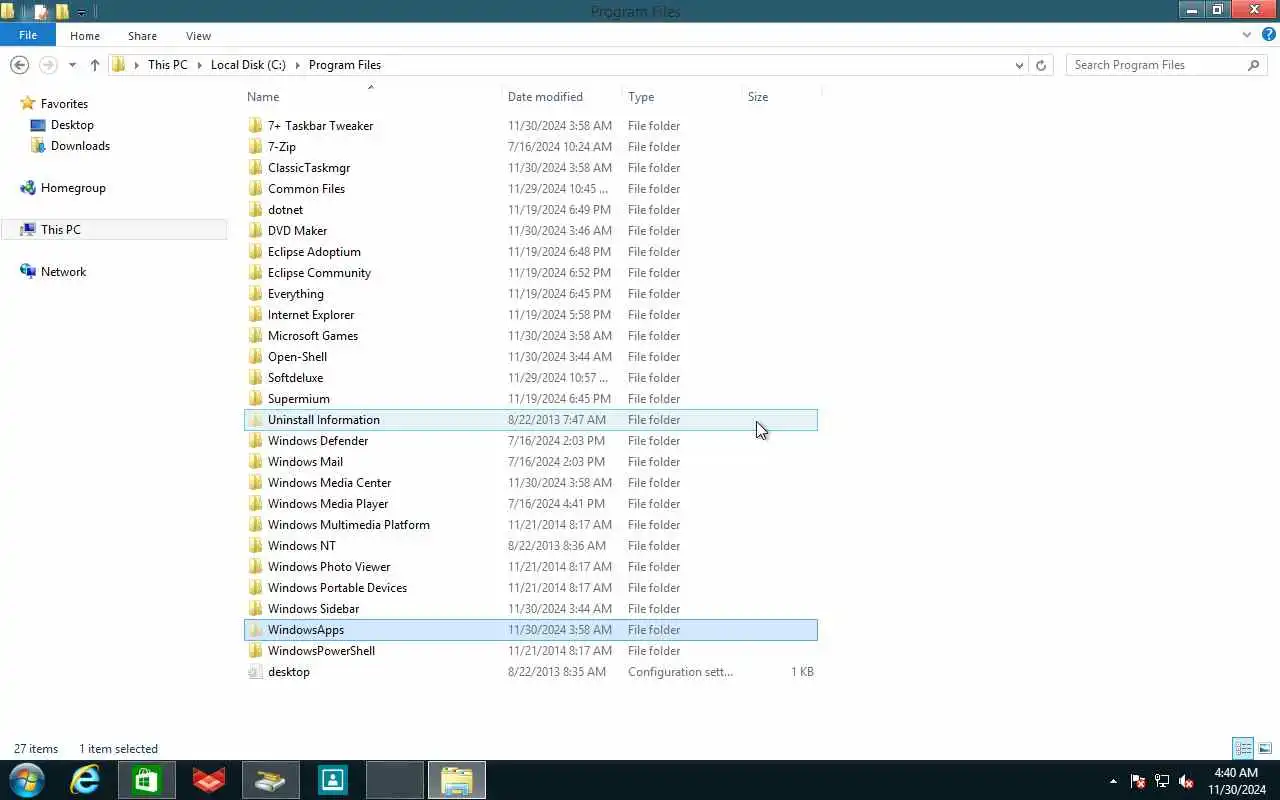Viewport: 1280px width, 800px height.
Task: Open Desktop in the navigation pane
Action: click(72, 125)
